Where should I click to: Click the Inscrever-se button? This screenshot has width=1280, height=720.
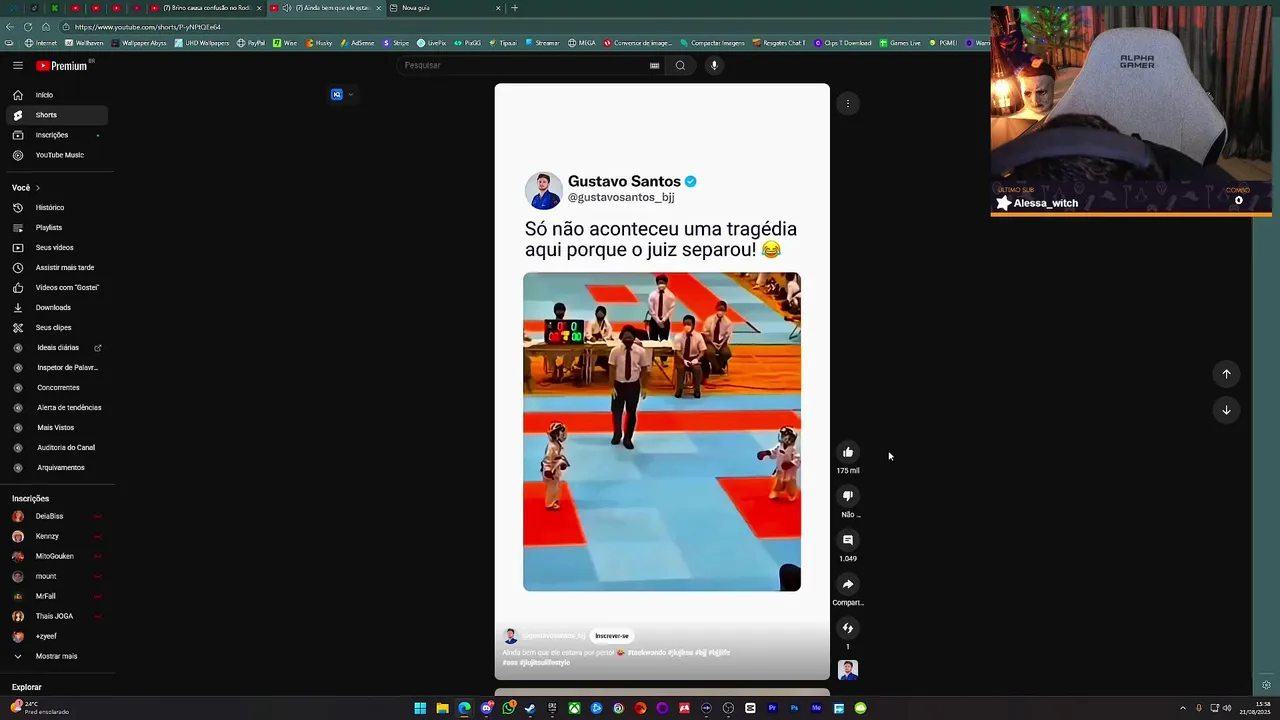point(612,636)
